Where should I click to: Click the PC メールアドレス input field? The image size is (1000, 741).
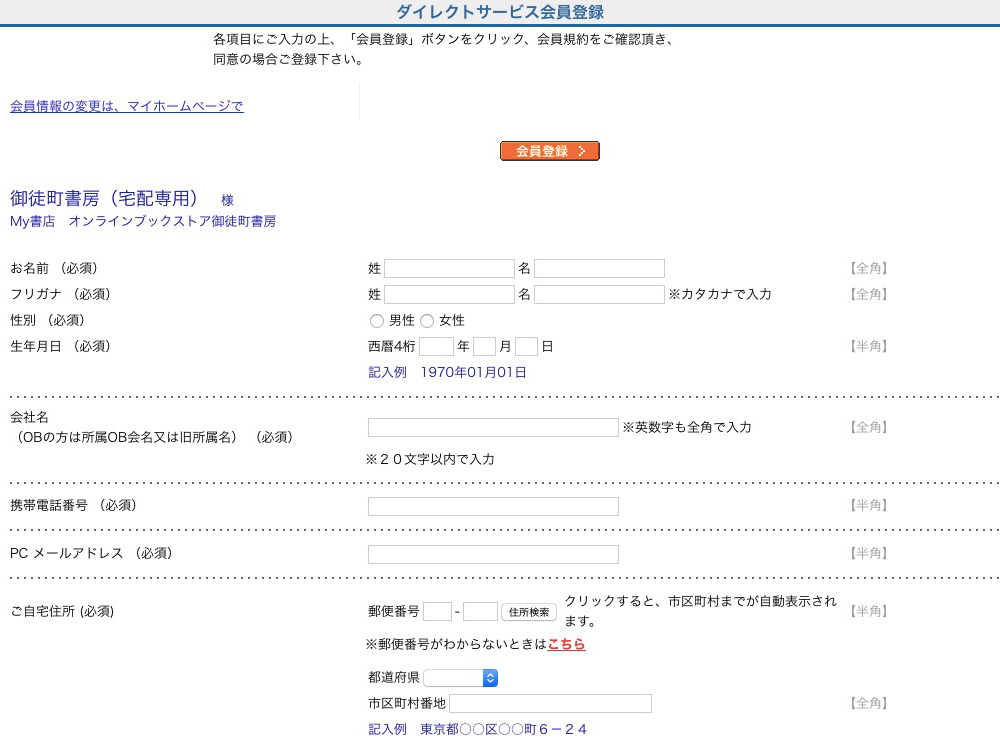(x=493, y=554)
